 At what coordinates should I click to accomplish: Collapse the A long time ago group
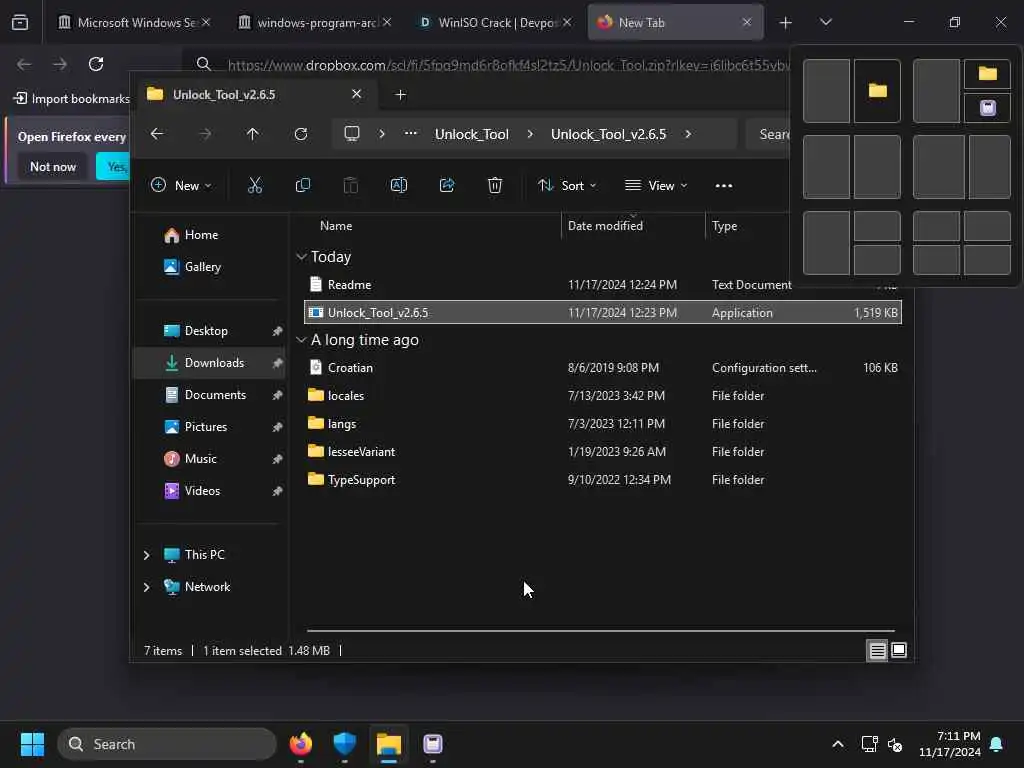[x=301, y=340]
